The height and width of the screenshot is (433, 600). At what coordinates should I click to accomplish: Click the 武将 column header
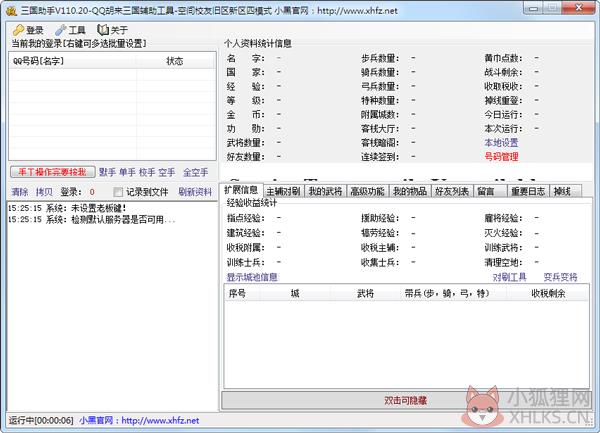point(365,293)
